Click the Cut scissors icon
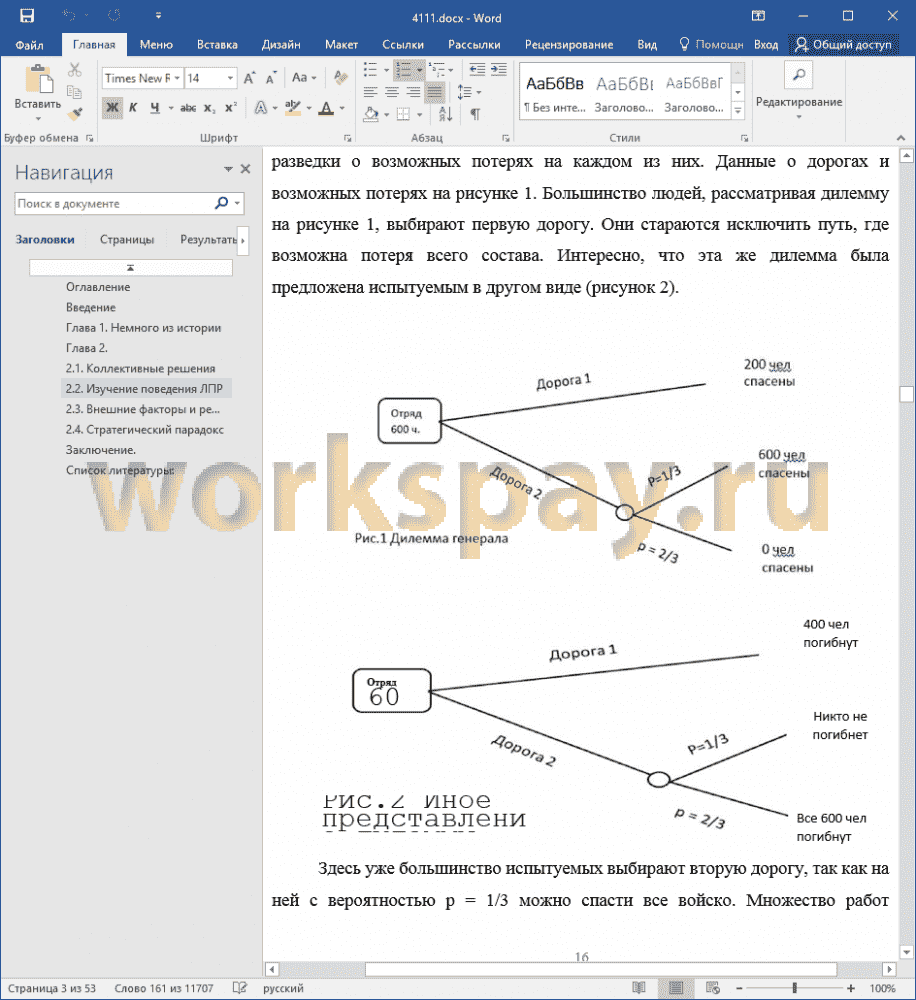 (x=75, y=70)
